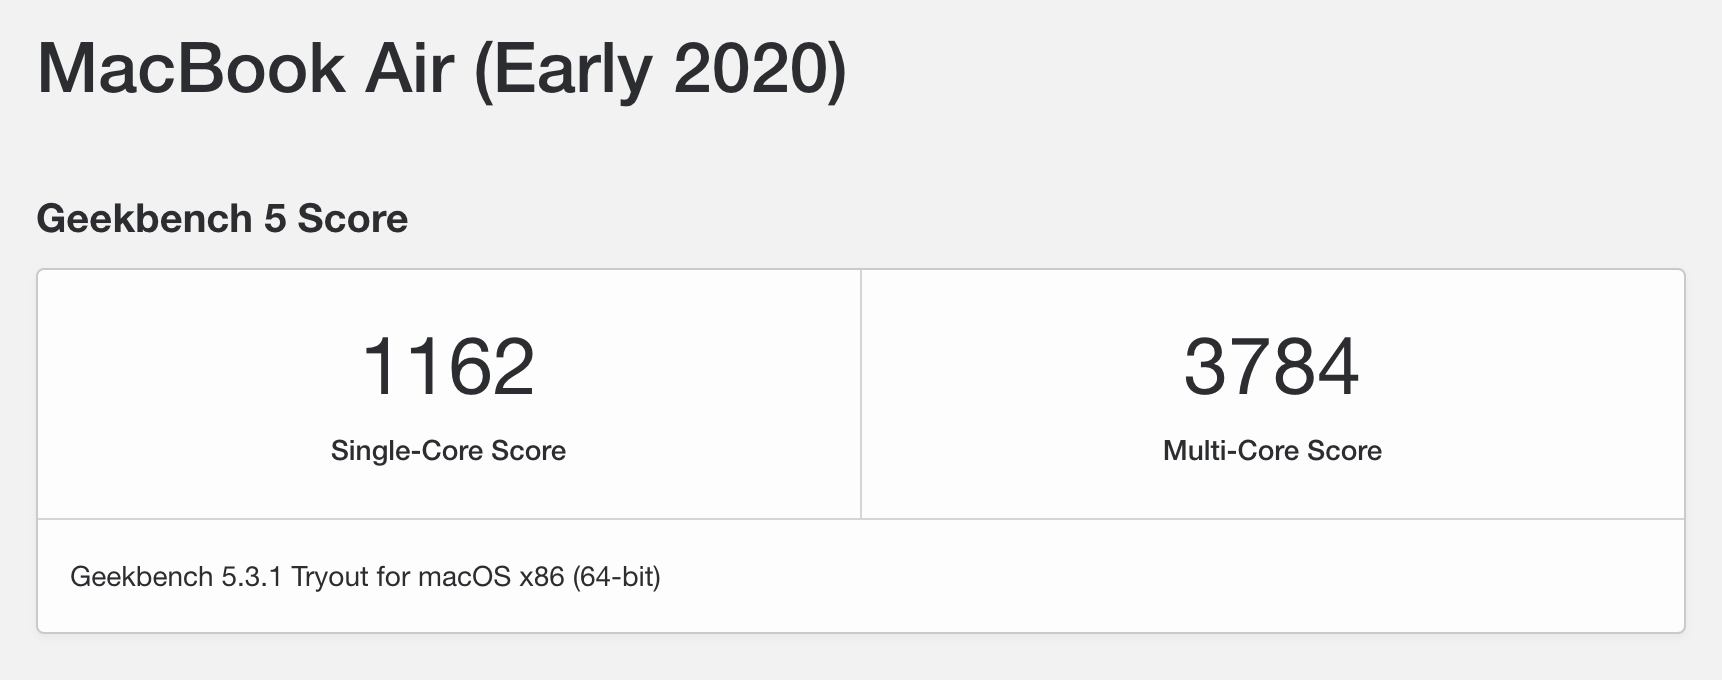Screen dimensions: 1722x680
Task: Click the digit 5 in Geekbench 5 Score heading
Action: [x=275, y=218]
